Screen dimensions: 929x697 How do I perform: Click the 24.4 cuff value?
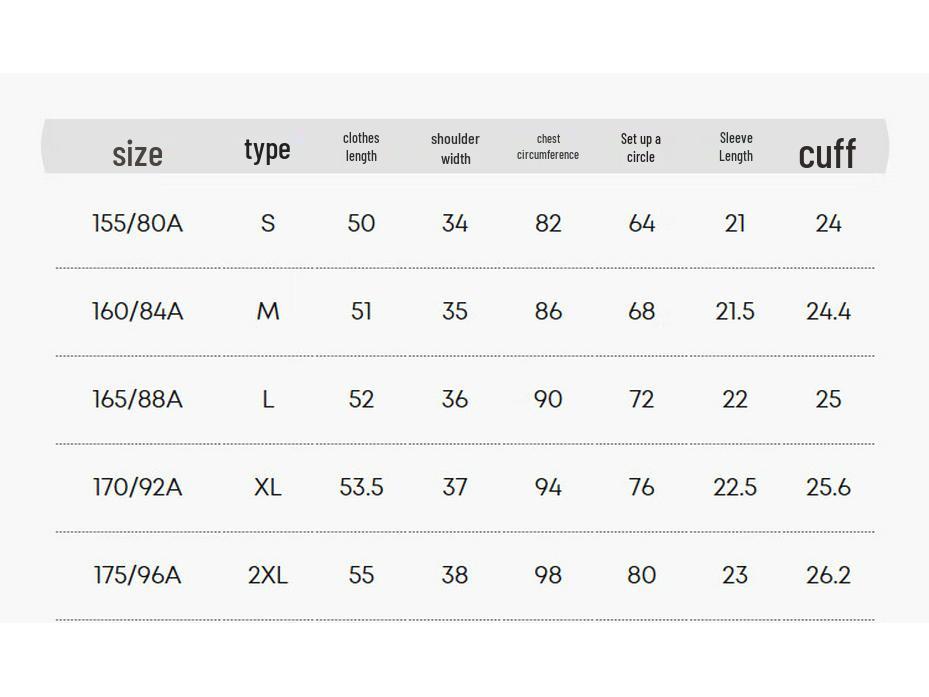point(828,311)
